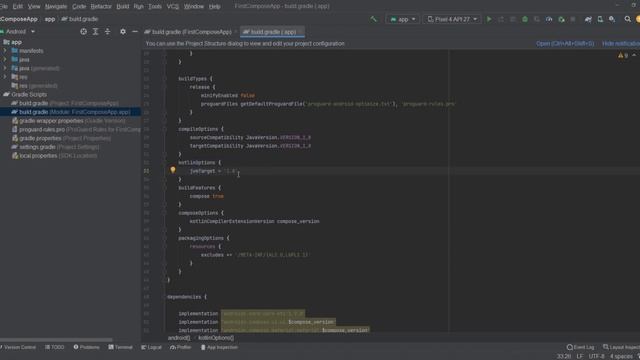
Task: Start debugging with the green bug icon
Action: (525, 19)
